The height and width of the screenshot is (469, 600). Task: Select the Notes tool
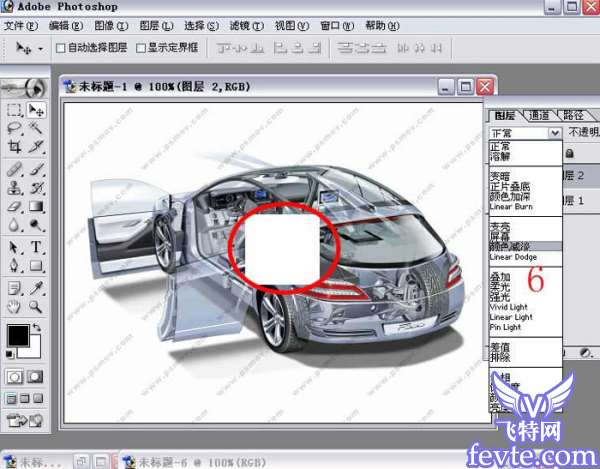[15, 288]
